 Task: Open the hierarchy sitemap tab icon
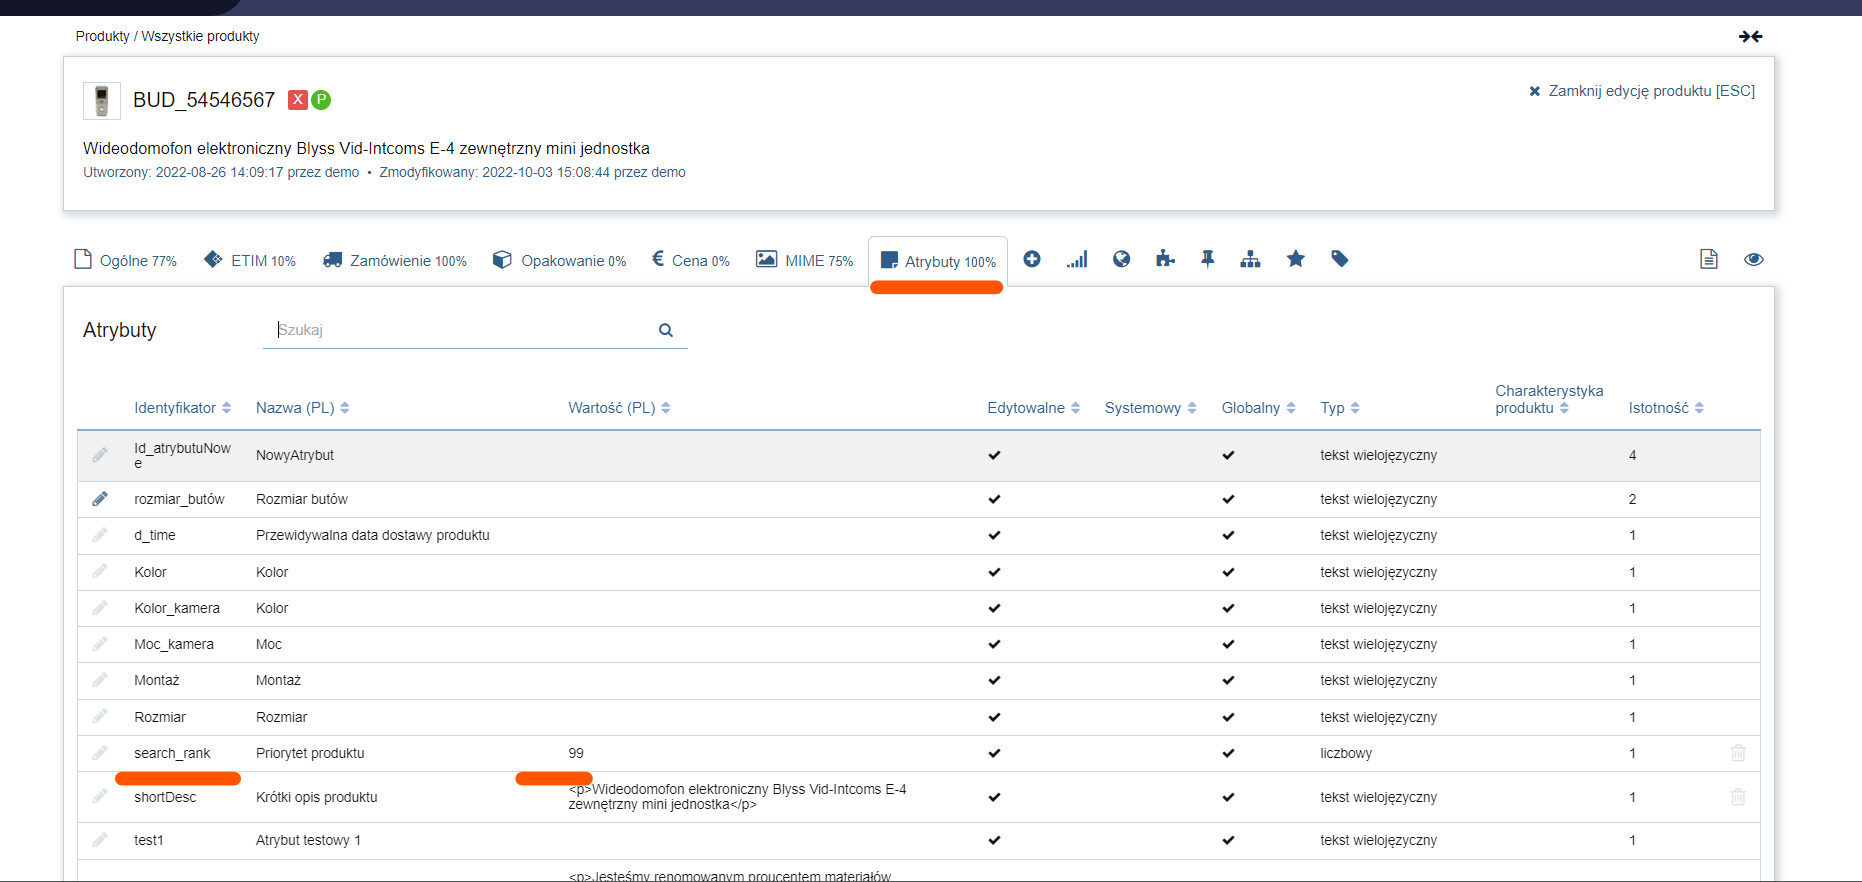[1250, 259]
